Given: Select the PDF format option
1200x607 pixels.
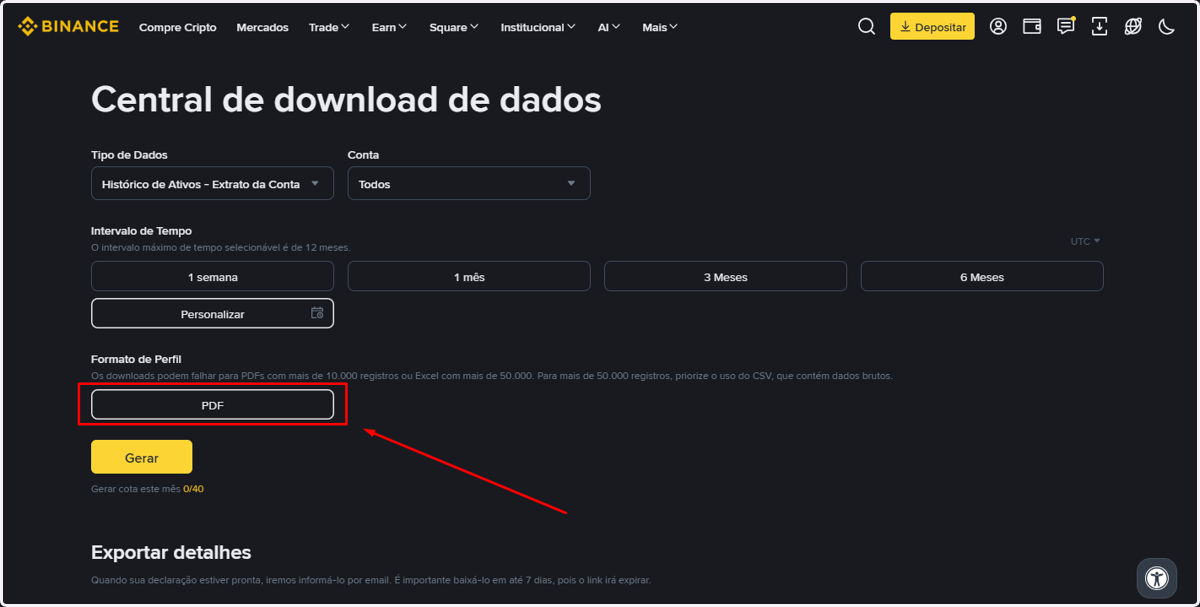Looking at the screenshot, I should pos(212,405).
